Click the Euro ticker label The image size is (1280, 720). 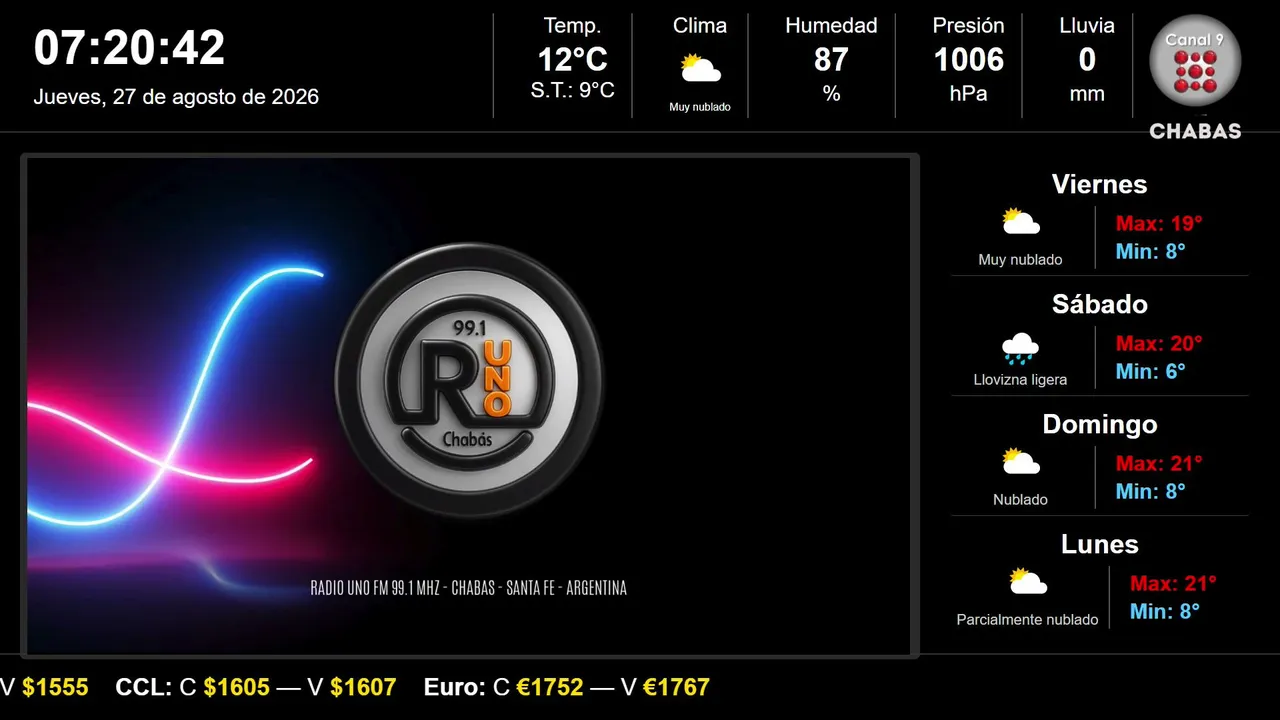pyautogui.click(x=455, y=687)
